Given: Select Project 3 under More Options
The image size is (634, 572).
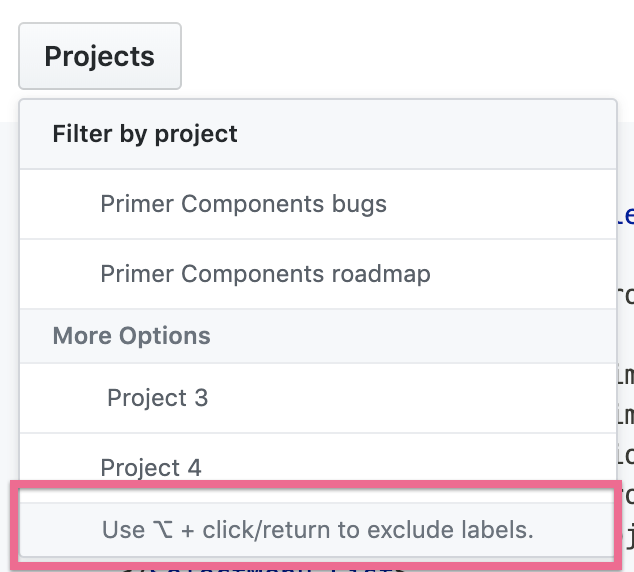Looking at the screenshot, I should coord(157,397).
